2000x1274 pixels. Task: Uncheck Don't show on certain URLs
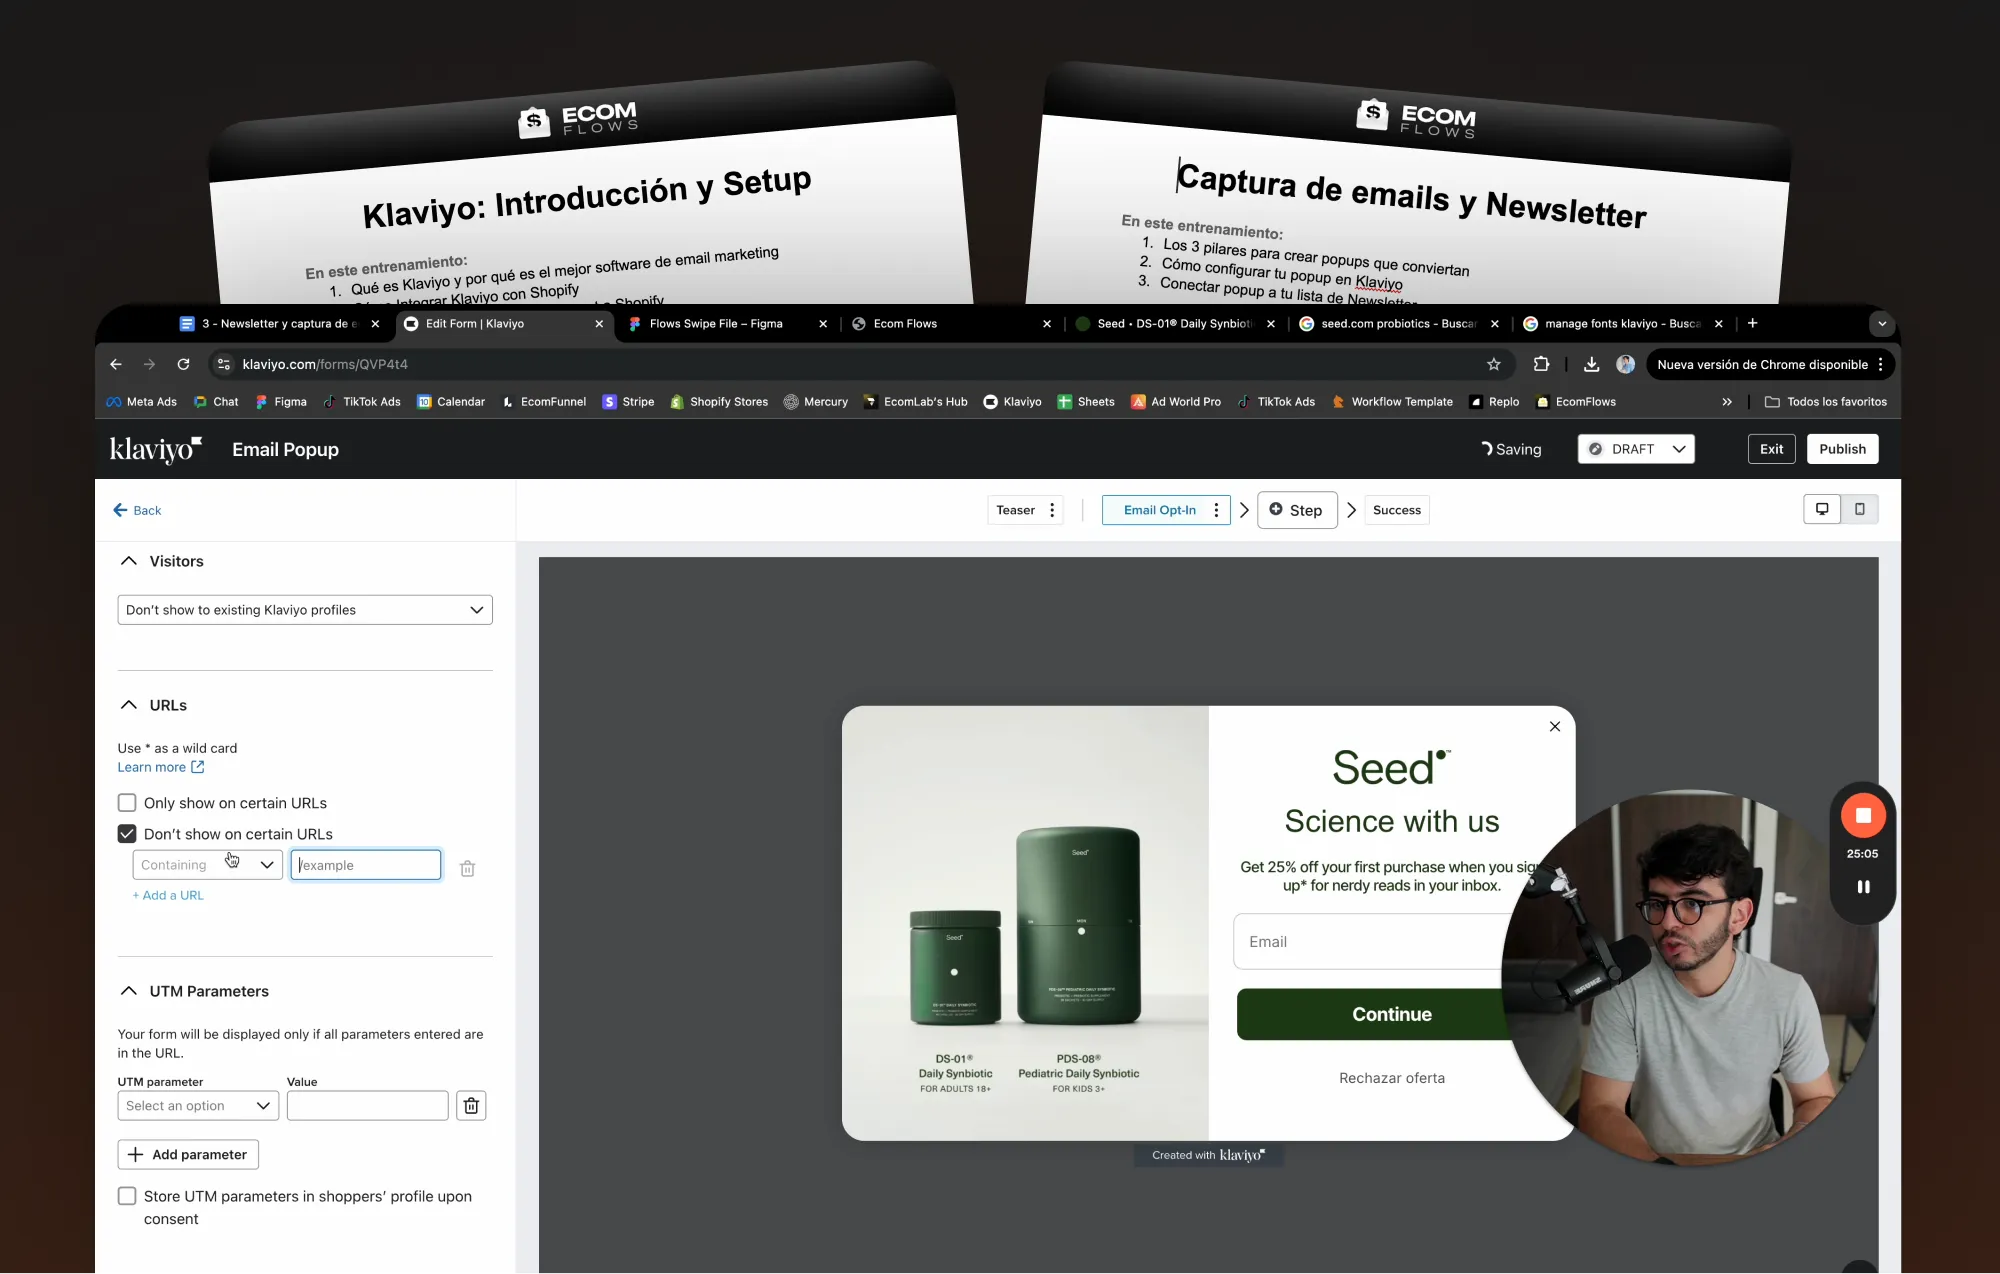click(127, 834)
